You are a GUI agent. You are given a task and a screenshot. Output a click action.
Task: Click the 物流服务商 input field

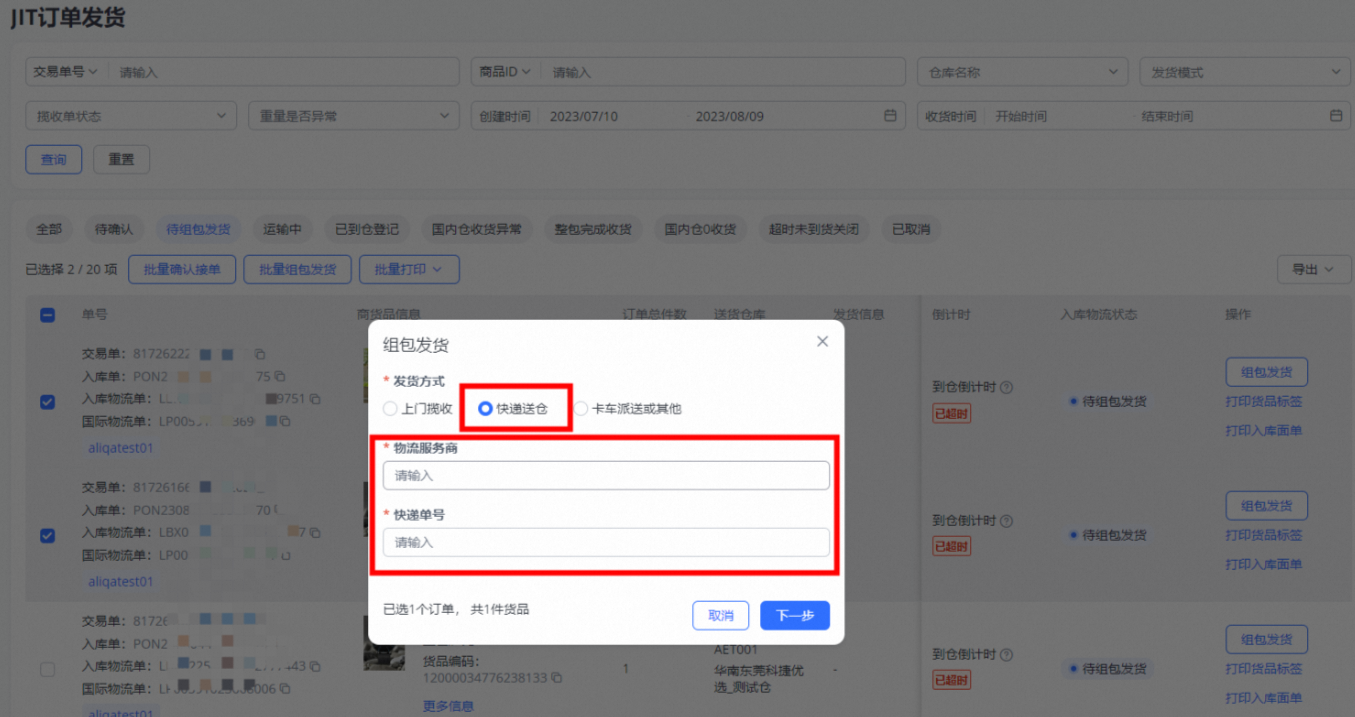click(x=606, y=475)
